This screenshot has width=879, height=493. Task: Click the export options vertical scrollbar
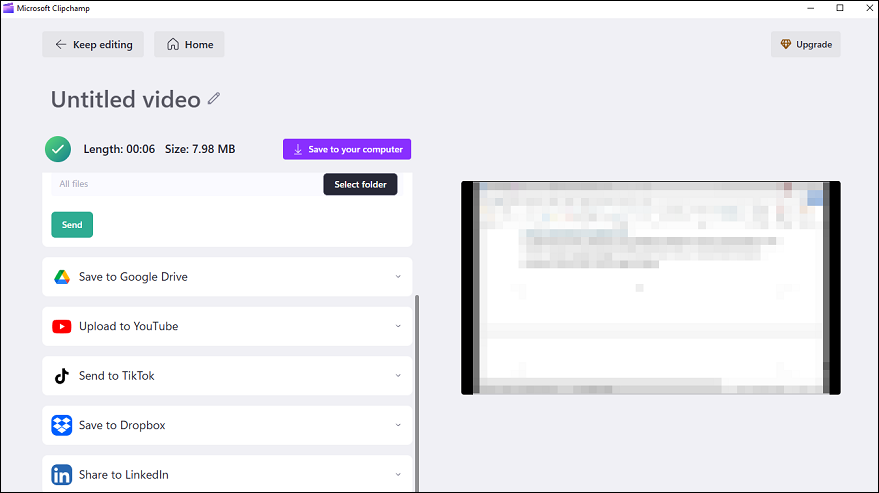(x=417, y=393)
